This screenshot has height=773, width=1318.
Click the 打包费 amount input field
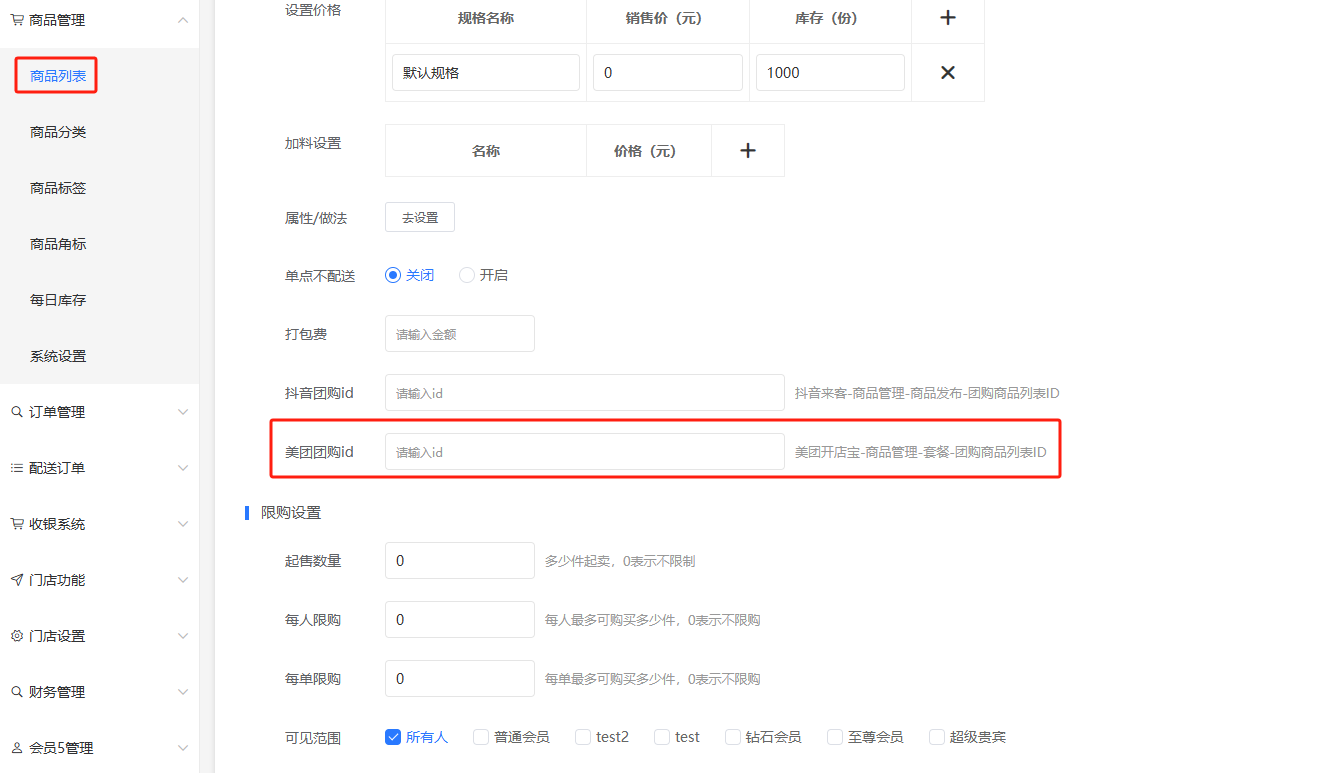pyautogui.click(x=459, y=334)
